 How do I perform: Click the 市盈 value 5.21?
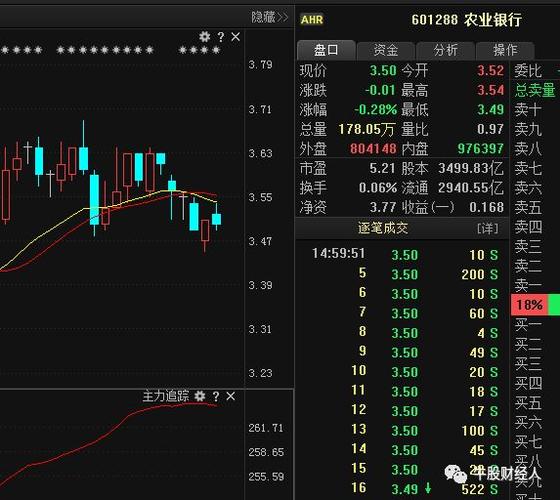click(x=382, y=168)
